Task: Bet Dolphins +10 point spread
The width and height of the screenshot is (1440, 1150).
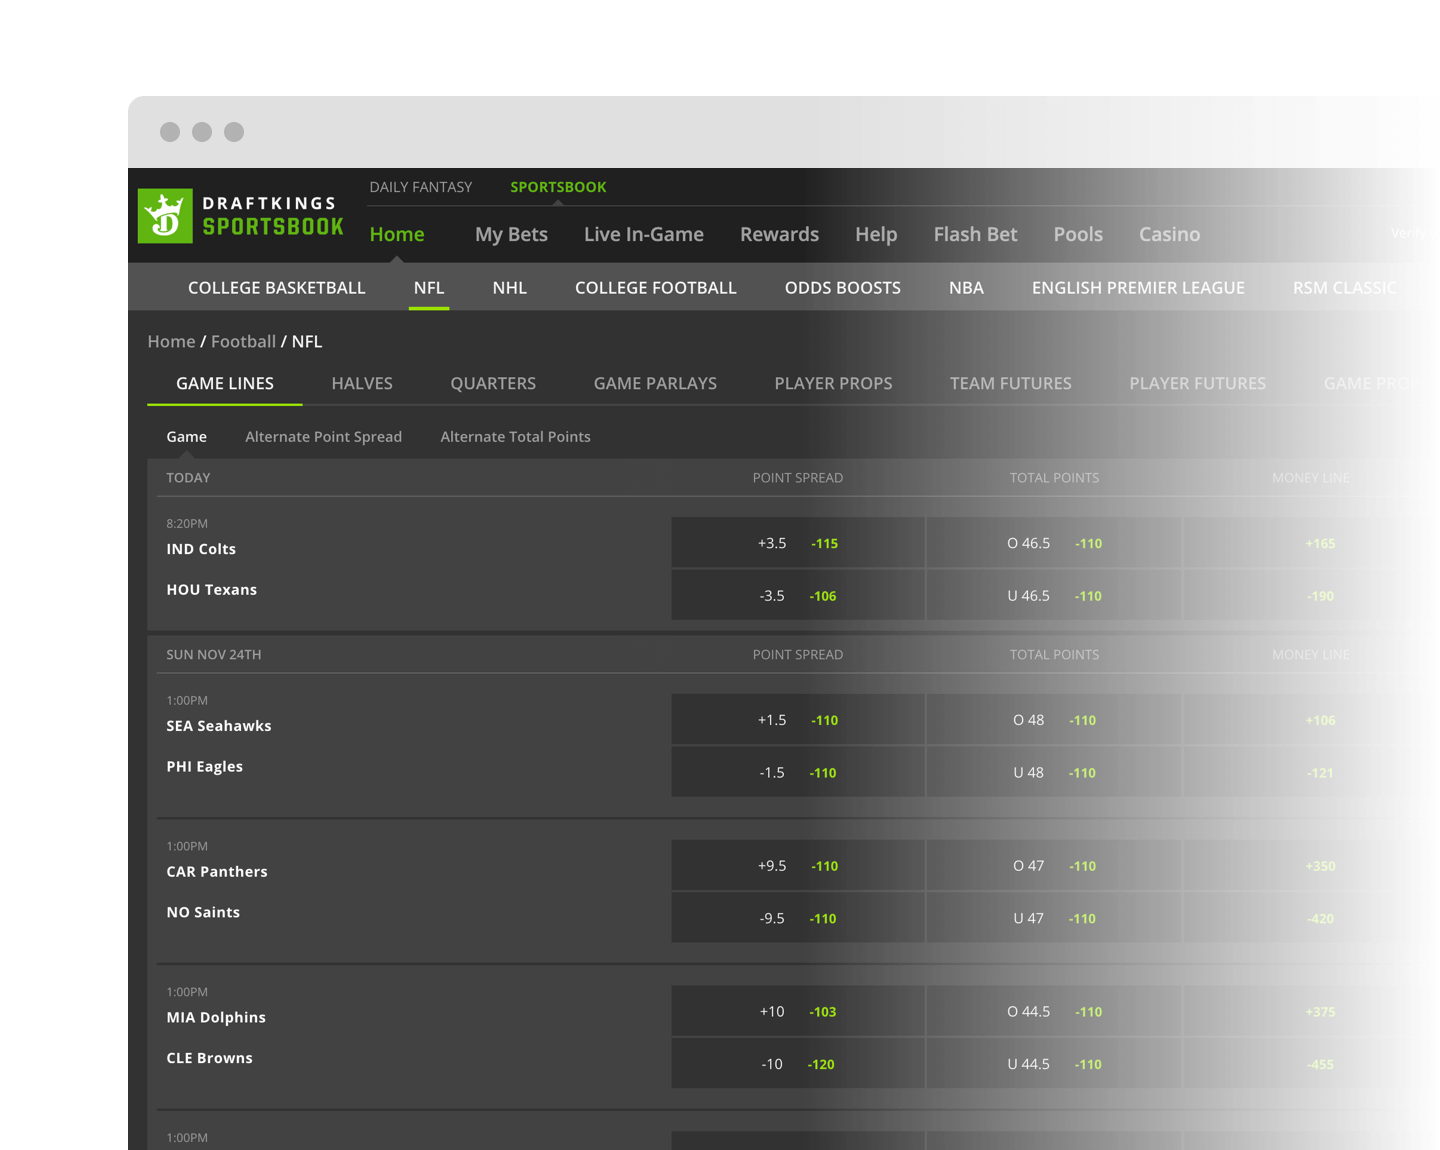Action: (x=798, y=1012)
